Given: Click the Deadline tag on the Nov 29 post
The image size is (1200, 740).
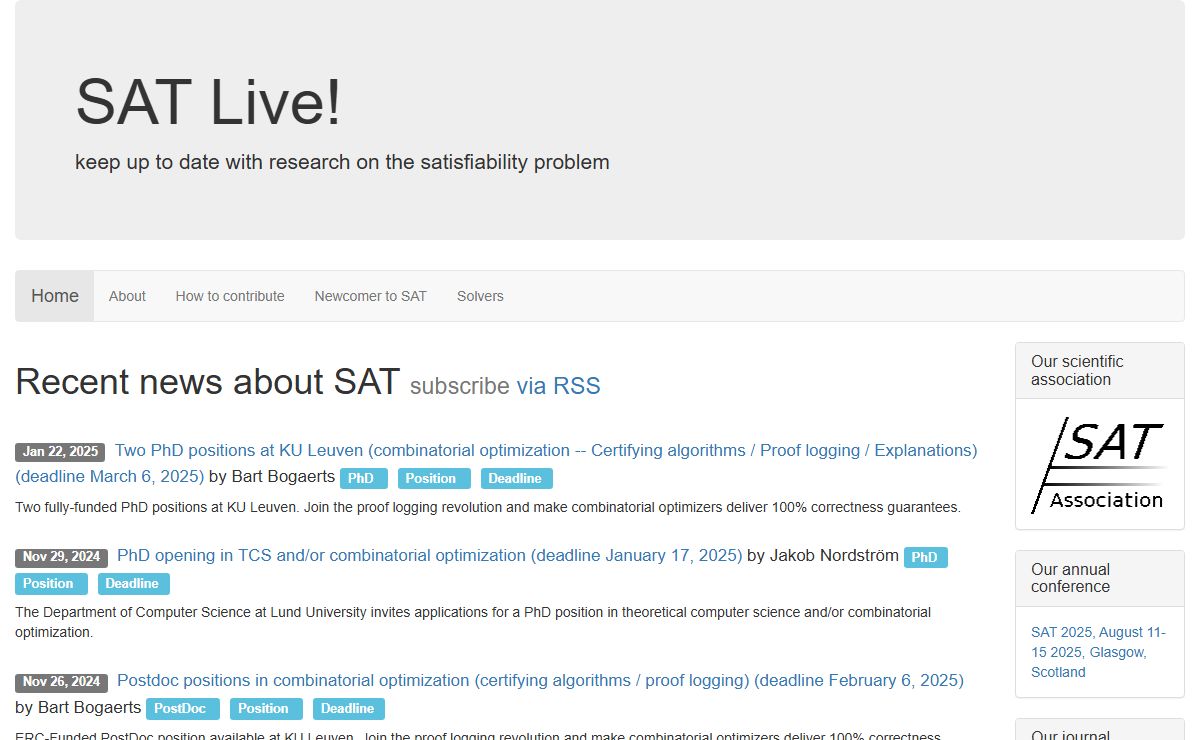Looking at the screenshot, I should coord(132,583).
